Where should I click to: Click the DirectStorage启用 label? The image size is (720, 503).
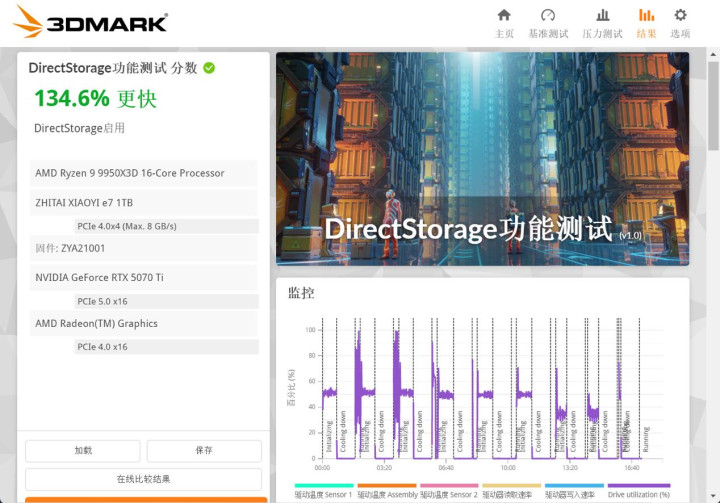[x=79, y=128]
